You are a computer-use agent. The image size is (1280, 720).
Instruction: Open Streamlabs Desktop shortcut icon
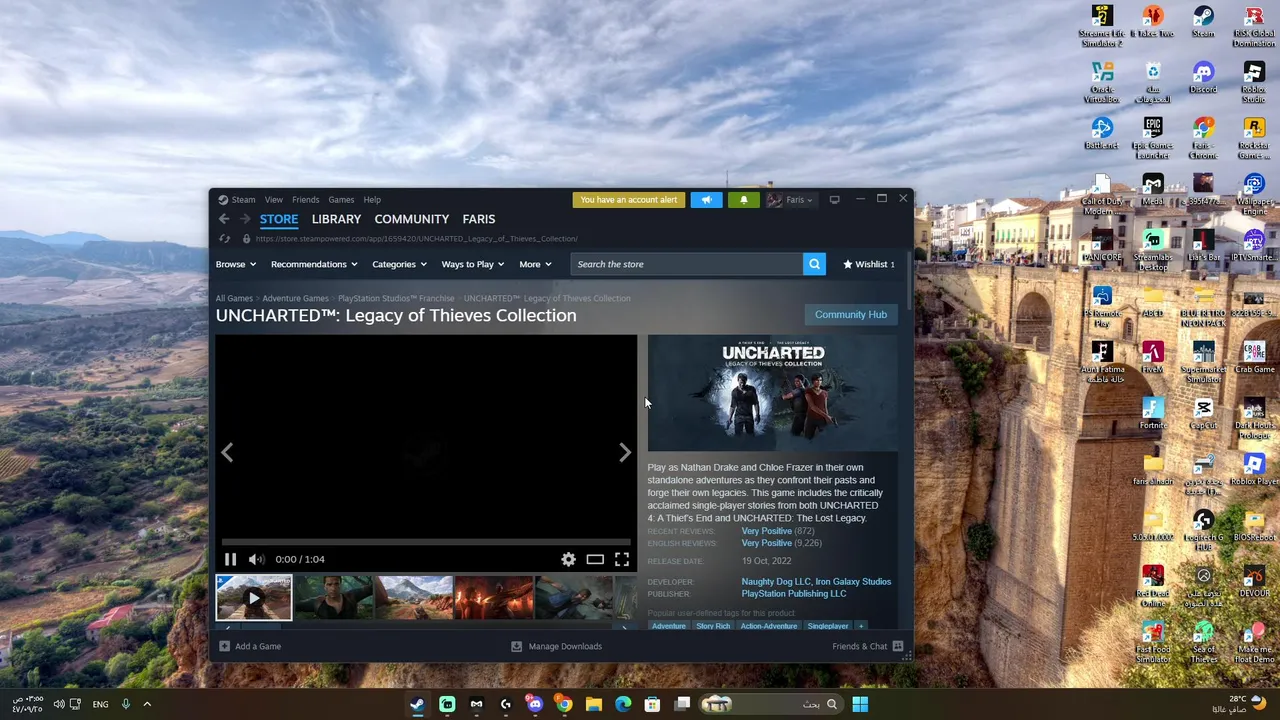click(1152, 250)
